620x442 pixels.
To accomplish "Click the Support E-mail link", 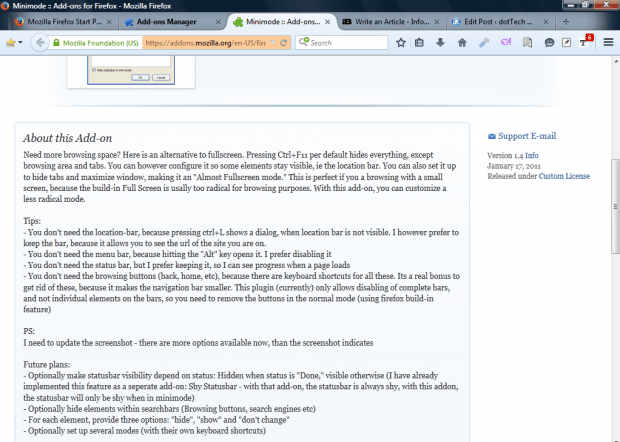I will click(527, 136).
